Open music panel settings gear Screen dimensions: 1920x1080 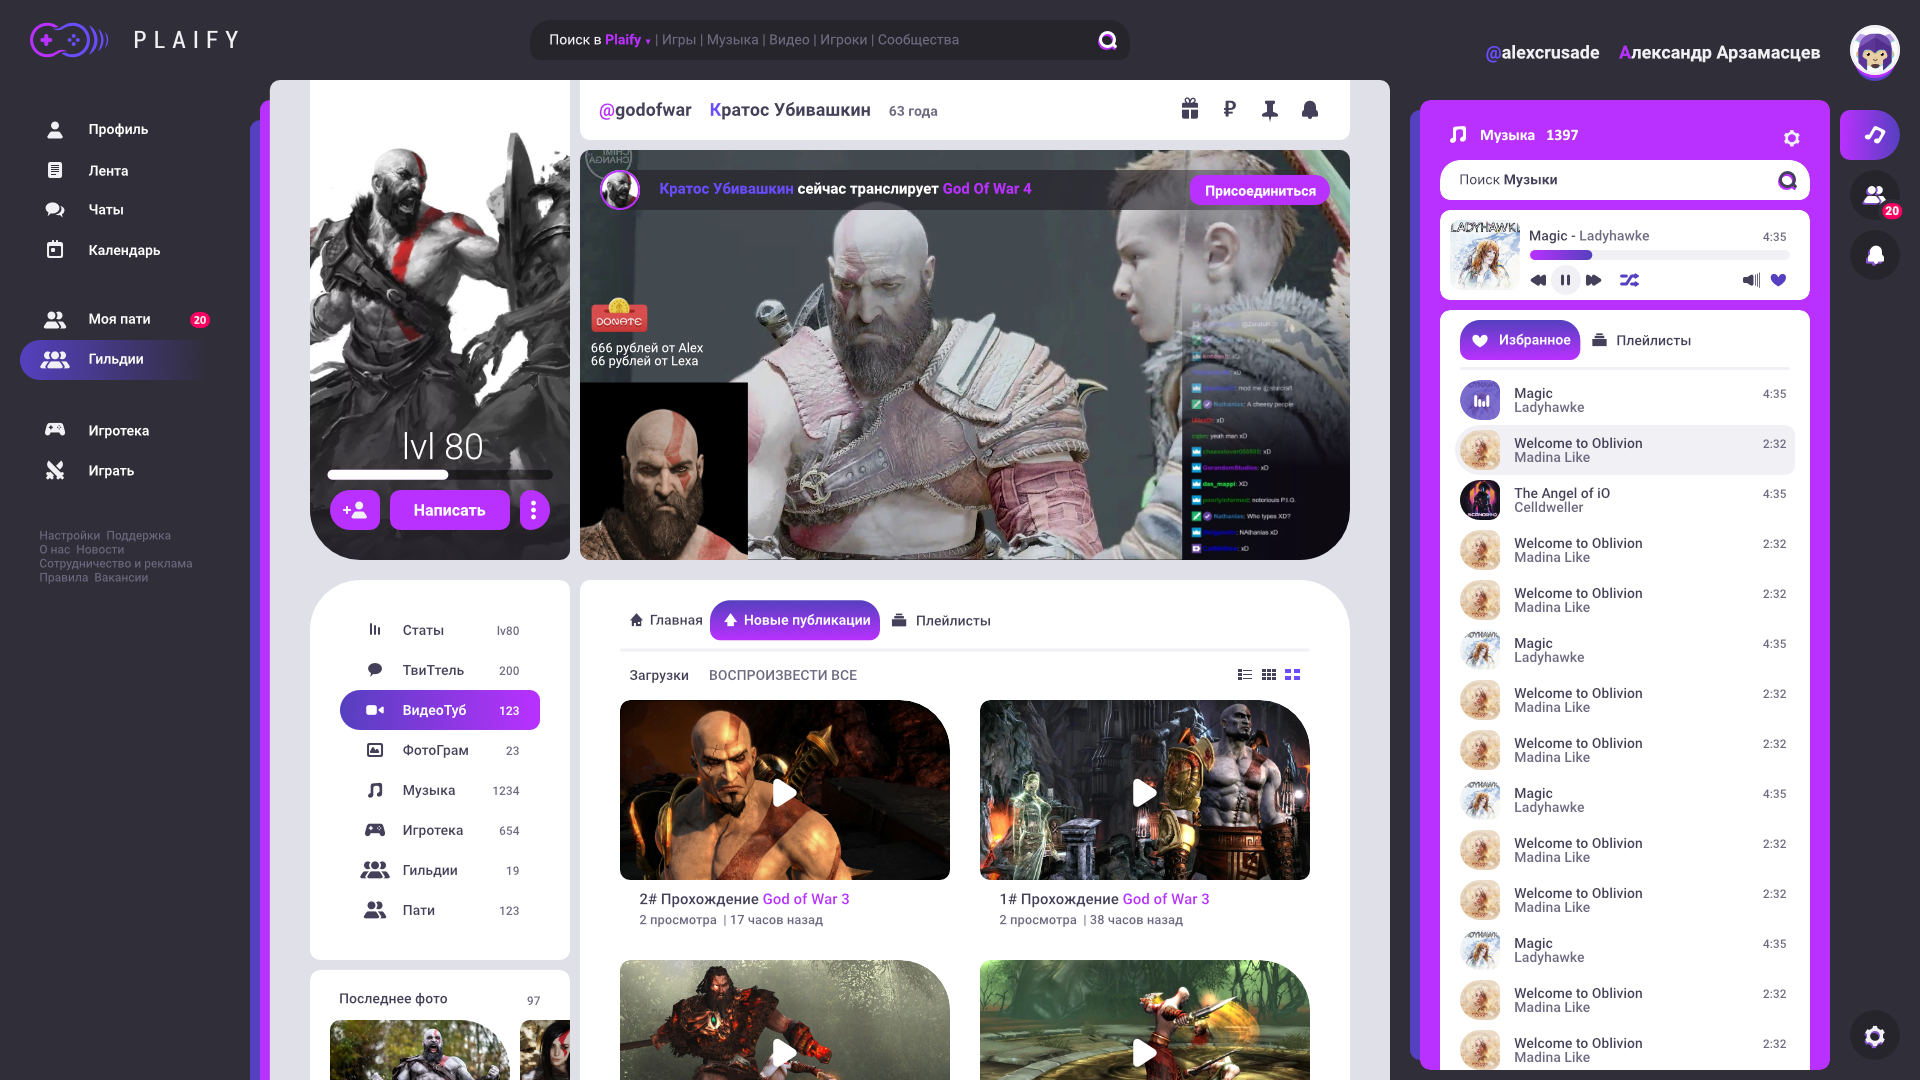click(x=1792, y=138)
